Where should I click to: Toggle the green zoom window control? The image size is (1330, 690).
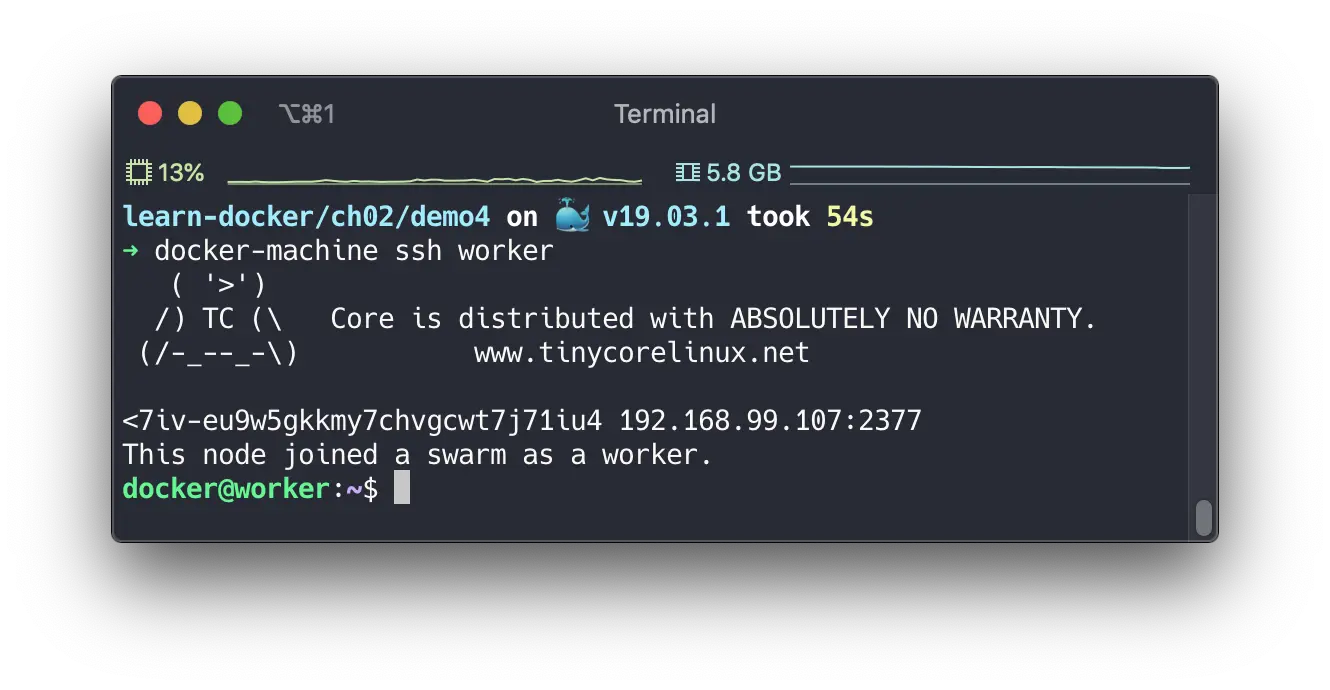(x=229, y=113)
